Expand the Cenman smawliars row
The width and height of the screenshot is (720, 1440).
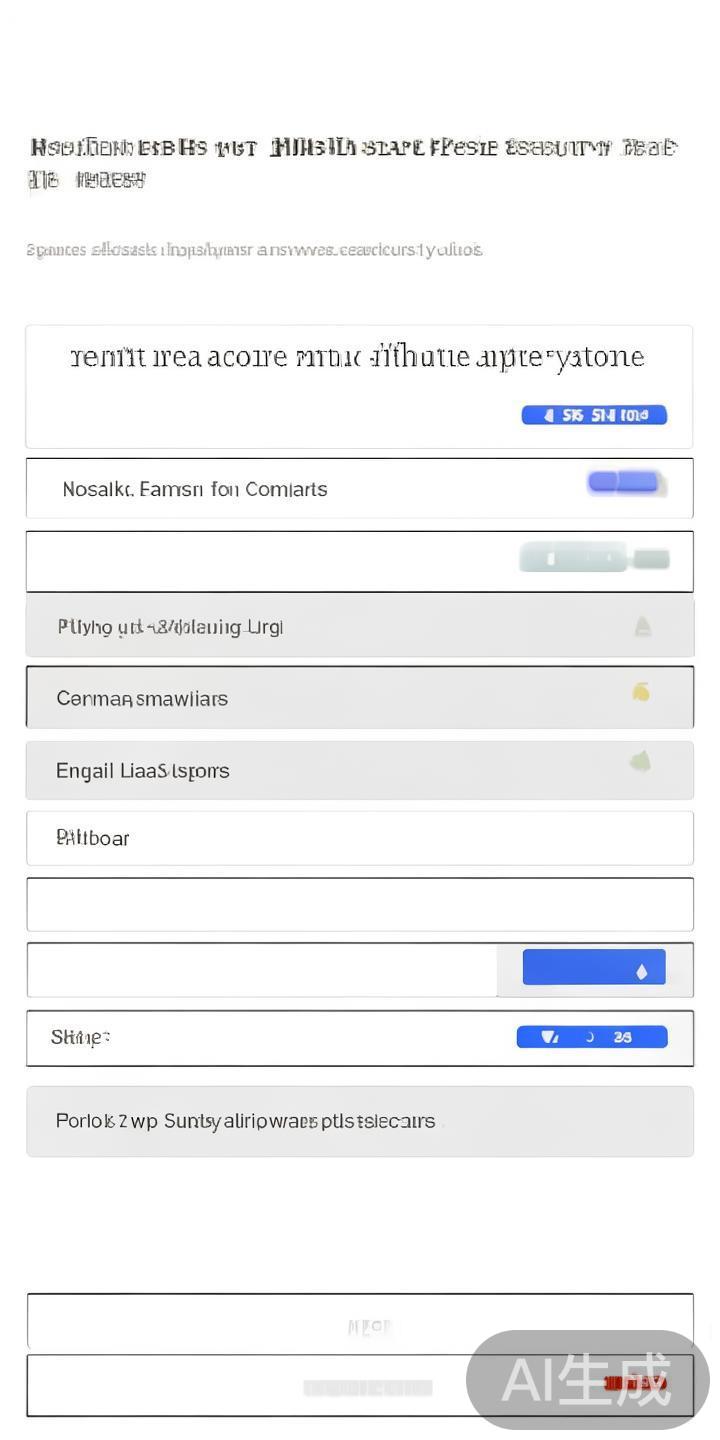click(359, 698)
